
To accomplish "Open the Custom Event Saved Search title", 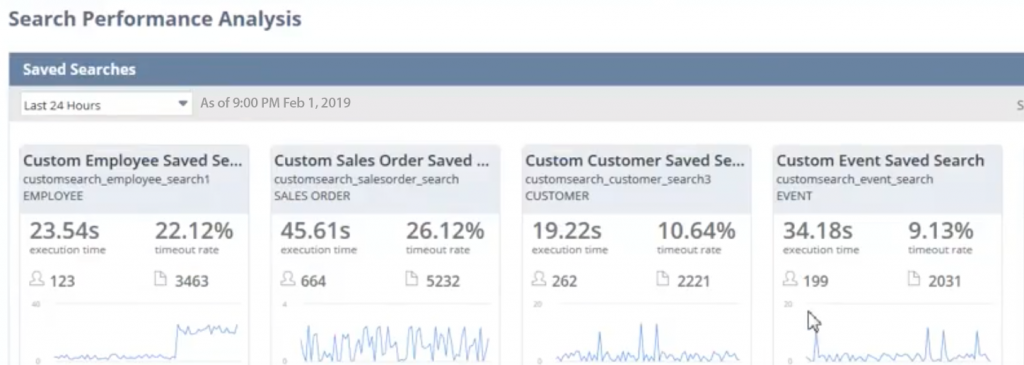I will coord(880,161).
